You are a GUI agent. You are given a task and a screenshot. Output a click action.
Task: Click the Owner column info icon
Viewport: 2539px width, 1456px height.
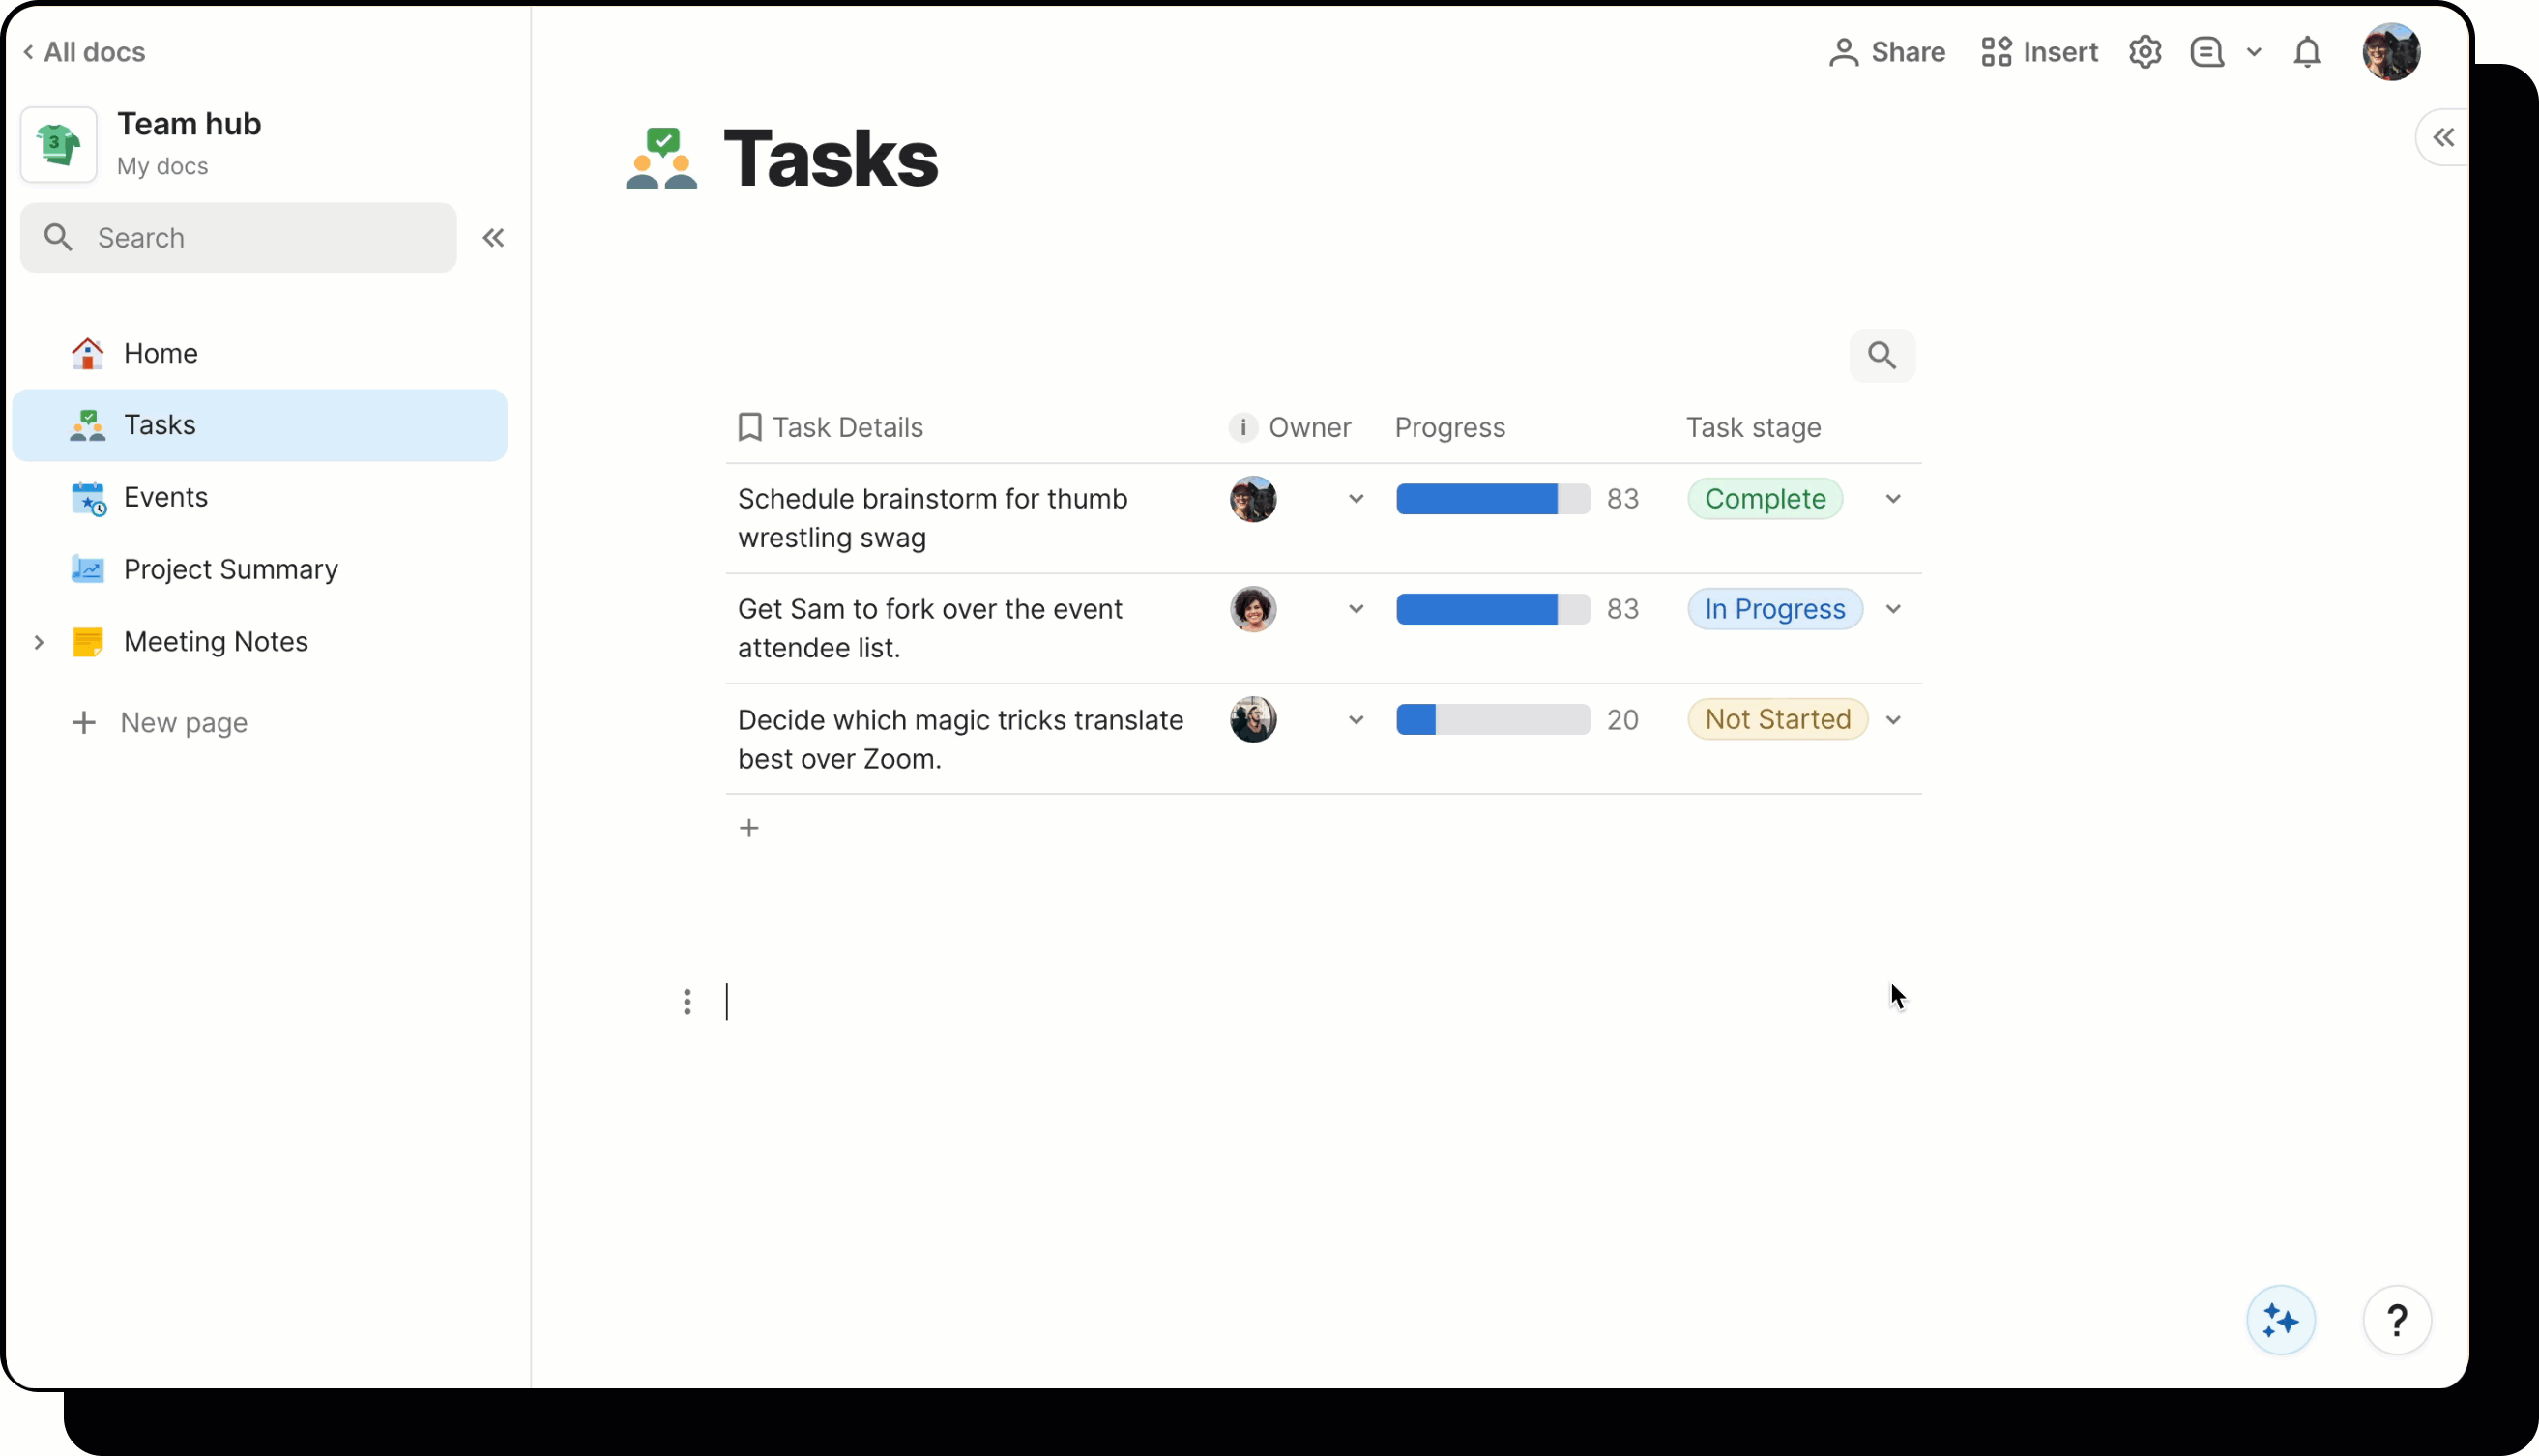(x=1243, y=428)
